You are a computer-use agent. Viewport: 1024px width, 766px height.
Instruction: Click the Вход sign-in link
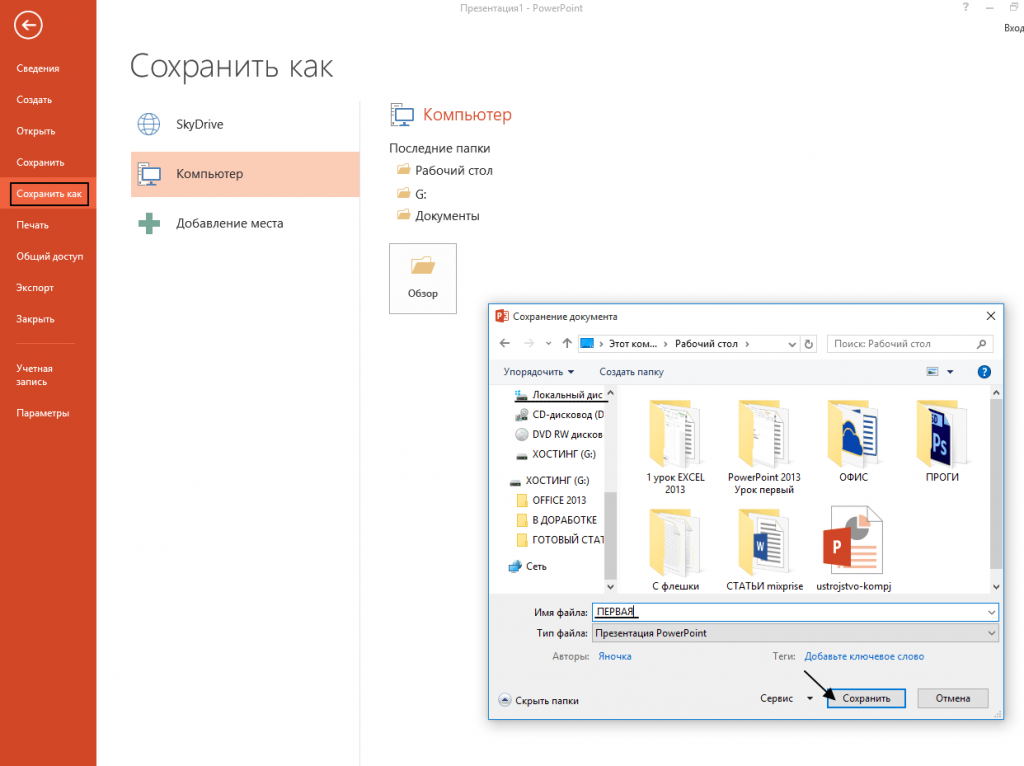[x=1014, y=27]
